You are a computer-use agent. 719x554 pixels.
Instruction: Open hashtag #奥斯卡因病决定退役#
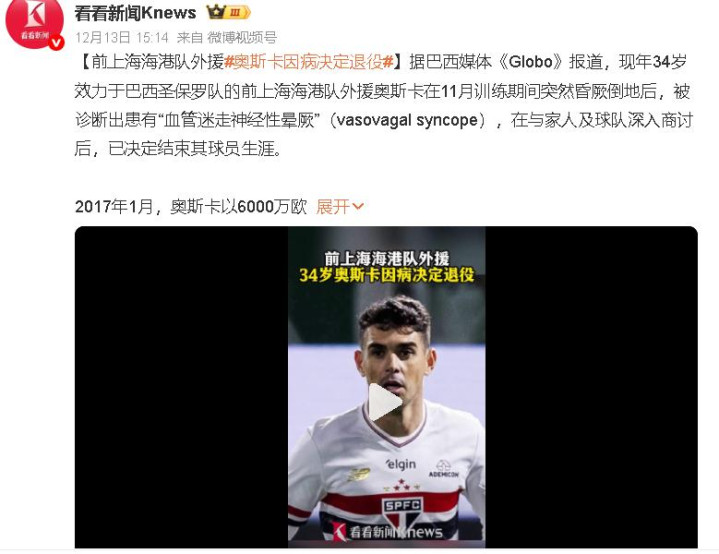[309, 61]
